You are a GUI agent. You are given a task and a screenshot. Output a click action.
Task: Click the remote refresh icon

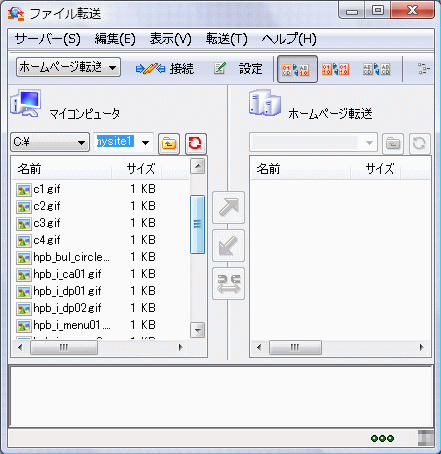pos(419,144)
